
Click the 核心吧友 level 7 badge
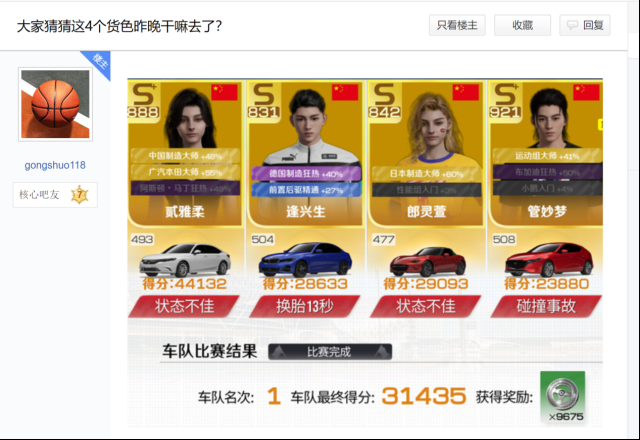click(55, 195)
